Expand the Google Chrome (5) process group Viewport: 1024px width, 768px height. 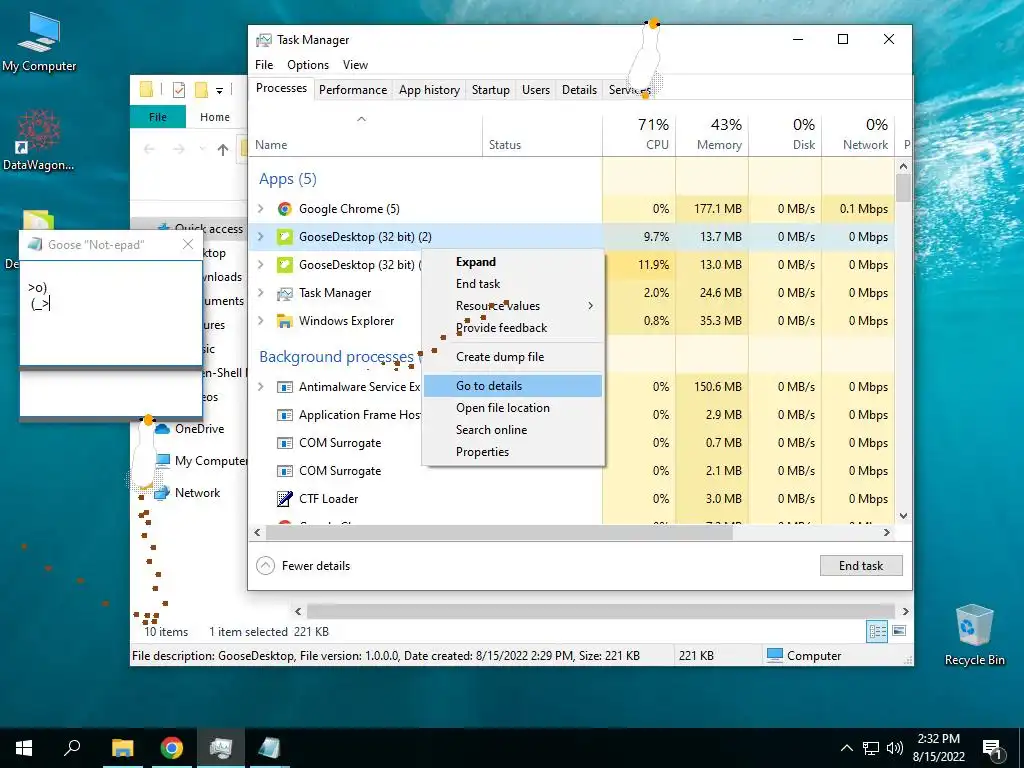point(261,209)
